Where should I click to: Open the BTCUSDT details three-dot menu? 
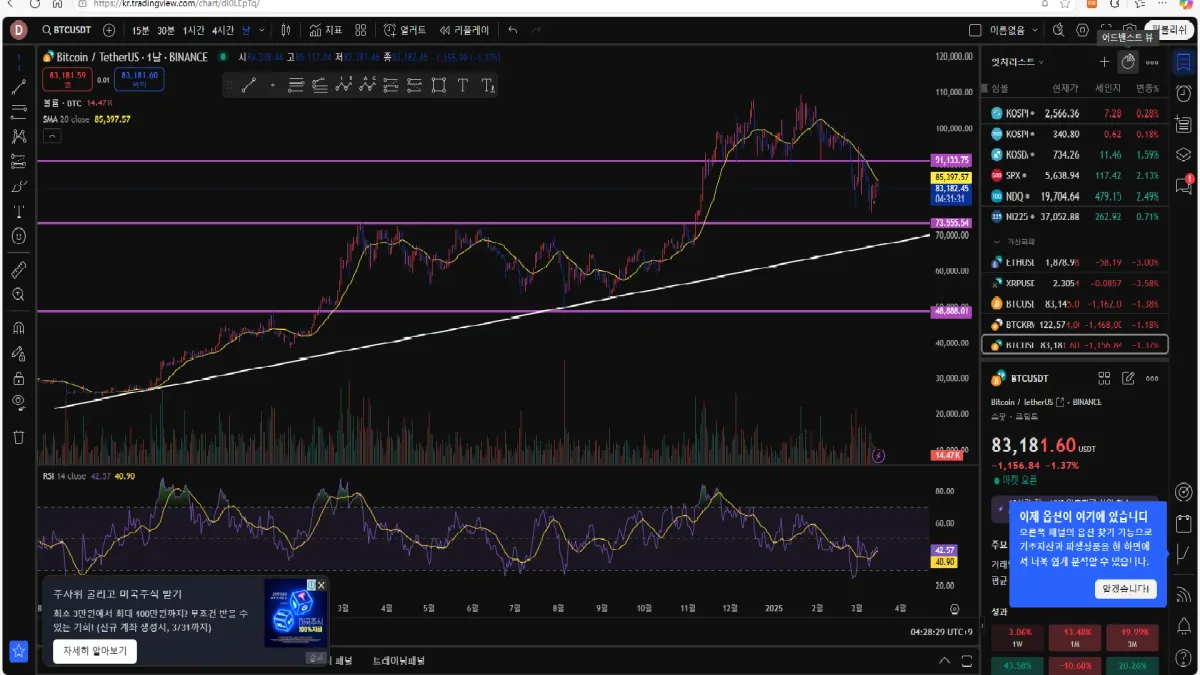tap(1153, 378)
